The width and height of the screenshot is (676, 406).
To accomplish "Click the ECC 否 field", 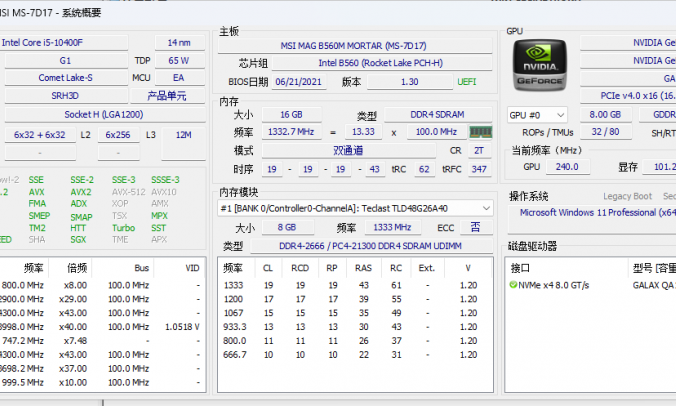I will coord(476,227).
